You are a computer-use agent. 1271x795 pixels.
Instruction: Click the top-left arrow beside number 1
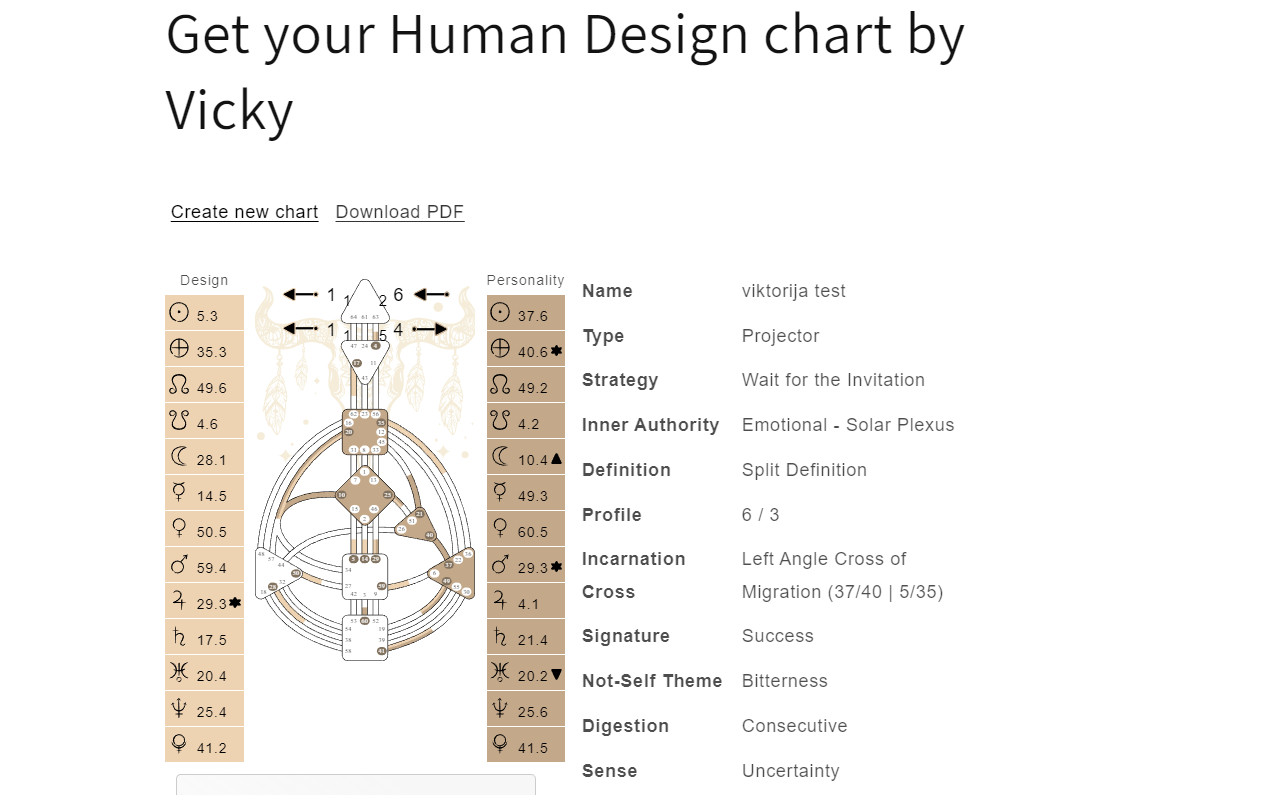click(300, 294)
